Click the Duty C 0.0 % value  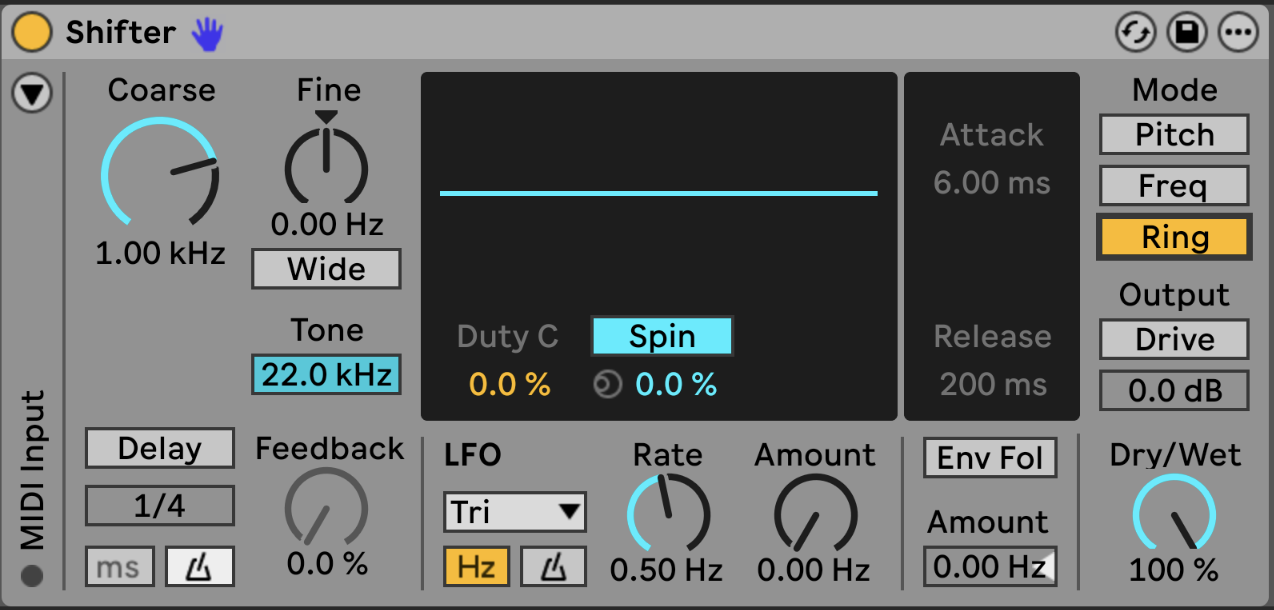pos(509,384)
